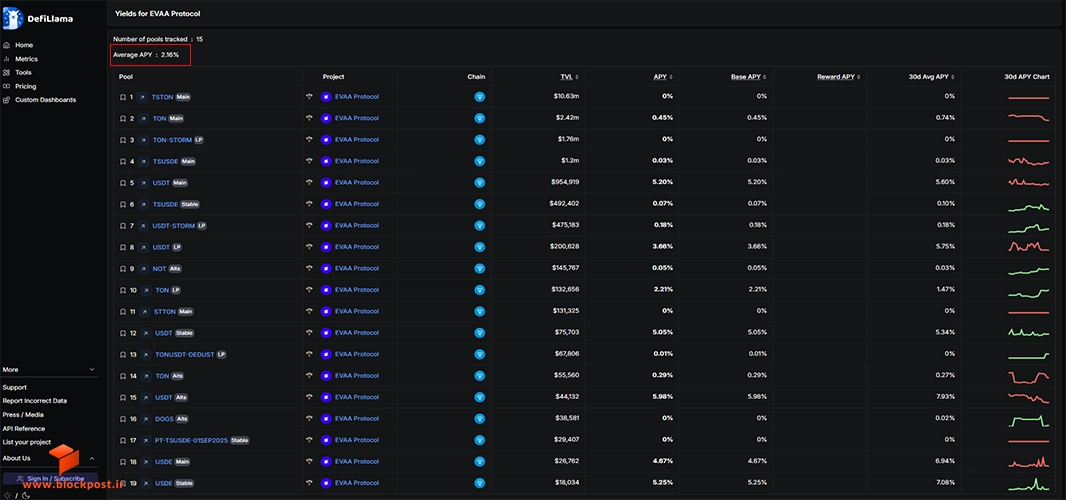Image resolution: width=1066 pixels, height=500 pixels.
Task: Click the 30d APY chart for USDE Stable
Action: (1029, 484)
